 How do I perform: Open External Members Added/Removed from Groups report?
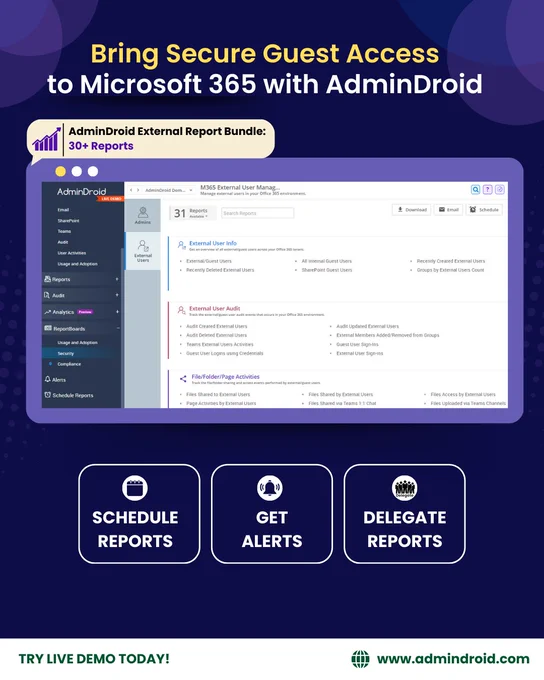pos(387,335)
